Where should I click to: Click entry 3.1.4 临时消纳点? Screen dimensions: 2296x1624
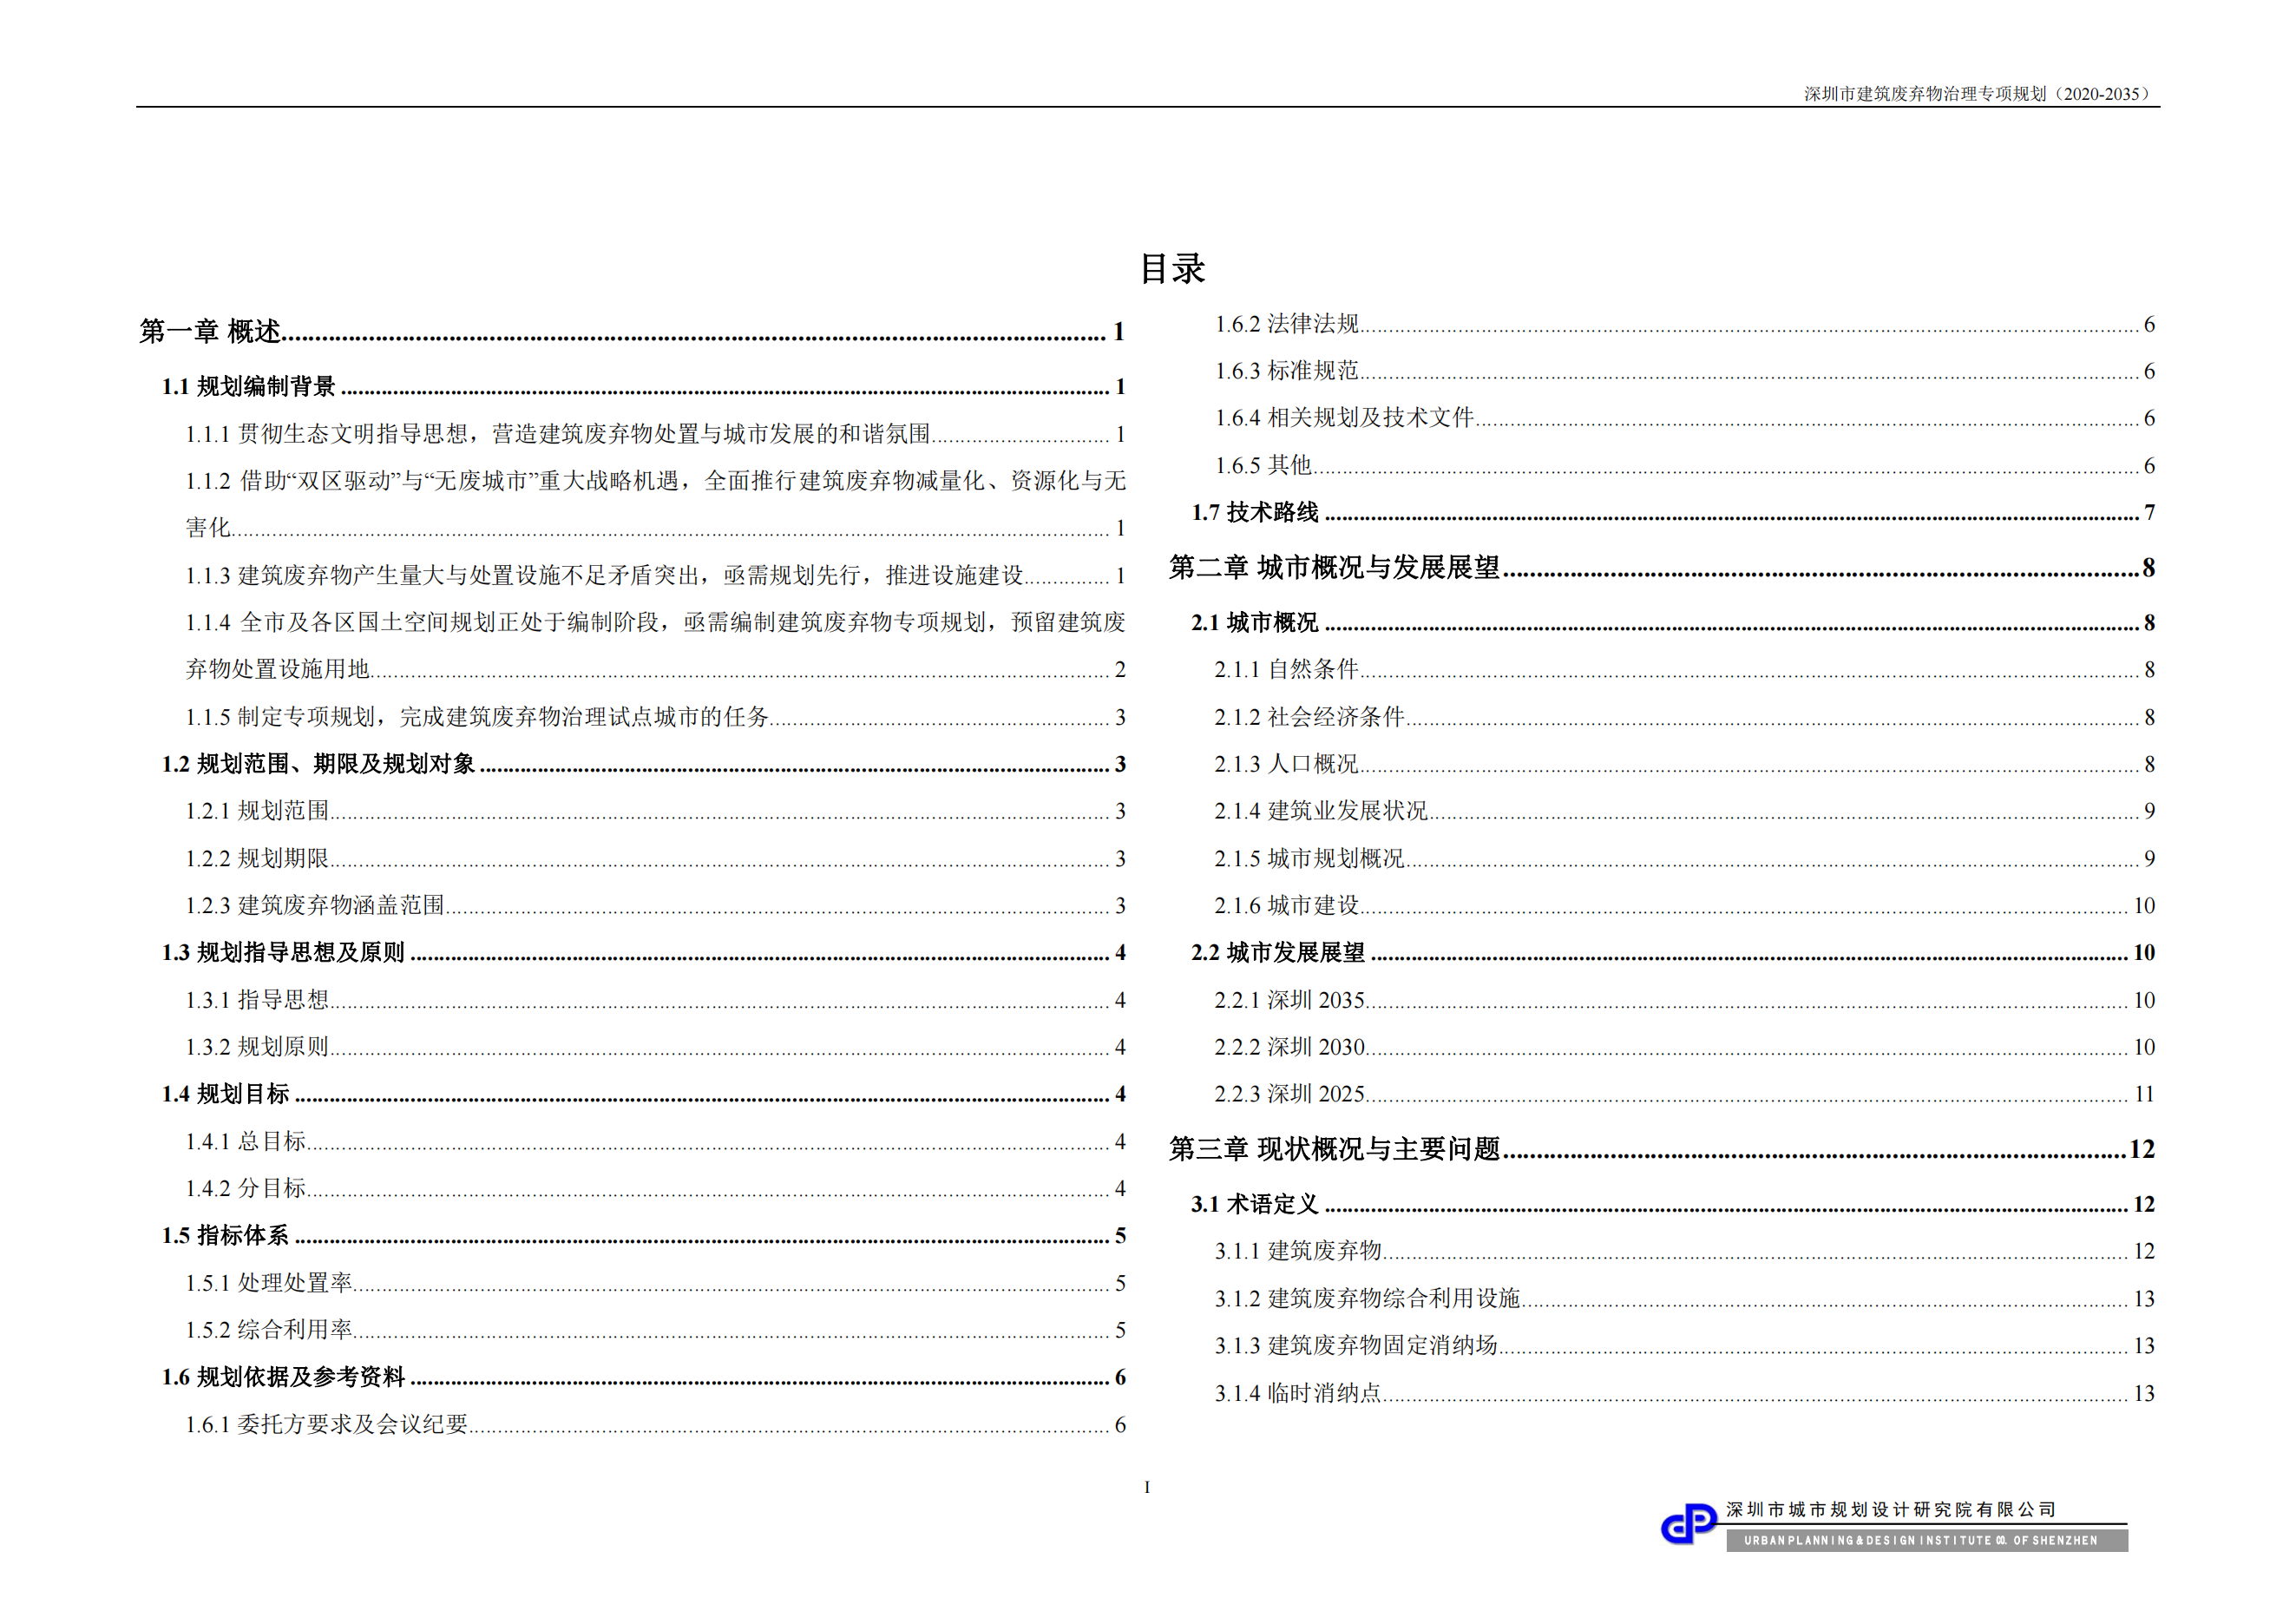point(1684,1393)
